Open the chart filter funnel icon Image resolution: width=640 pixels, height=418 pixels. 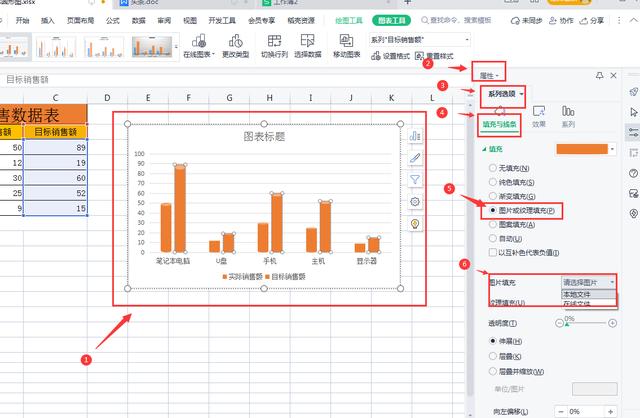pyautogui.click(x=415, y=180)
